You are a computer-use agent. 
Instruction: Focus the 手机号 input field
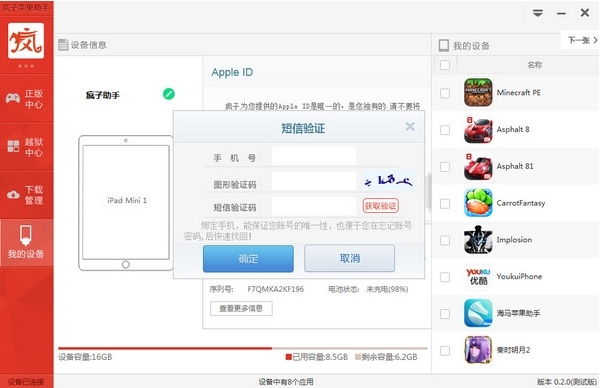pyautogui.click(x=314, y=156)
